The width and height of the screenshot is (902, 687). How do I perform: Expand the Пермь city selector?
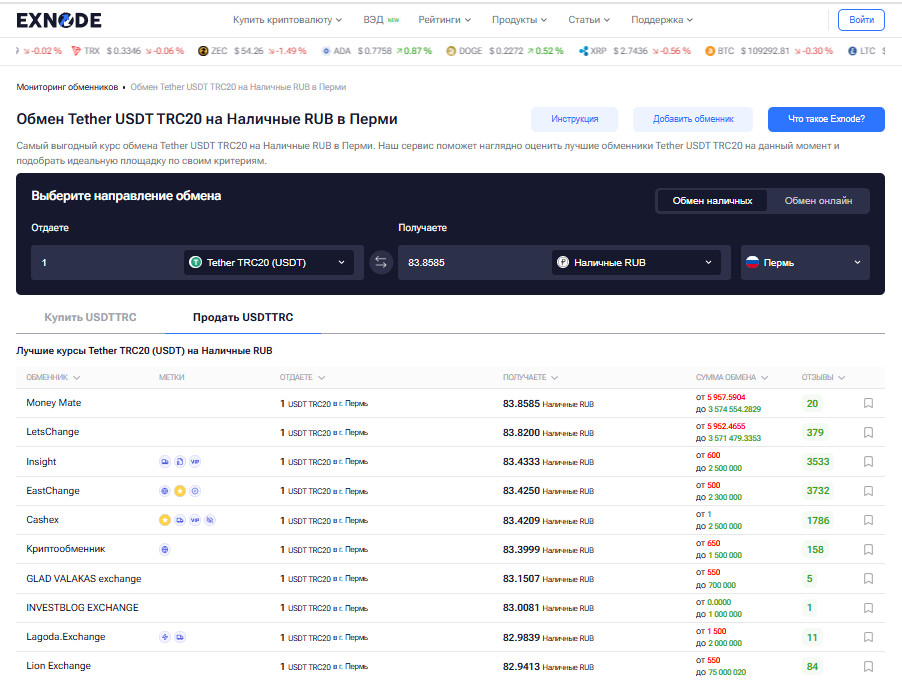click(x=804, y=263)
